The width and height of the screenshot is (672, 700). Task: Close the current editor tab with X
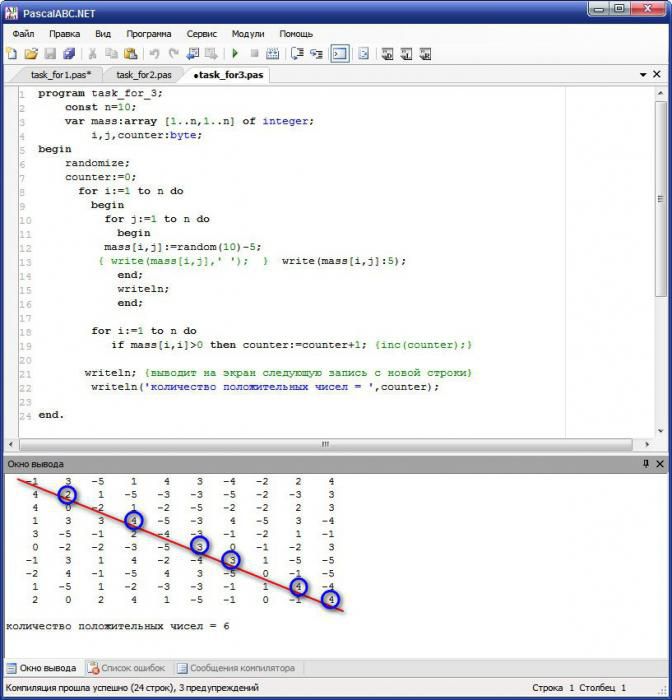click(657, 74)
